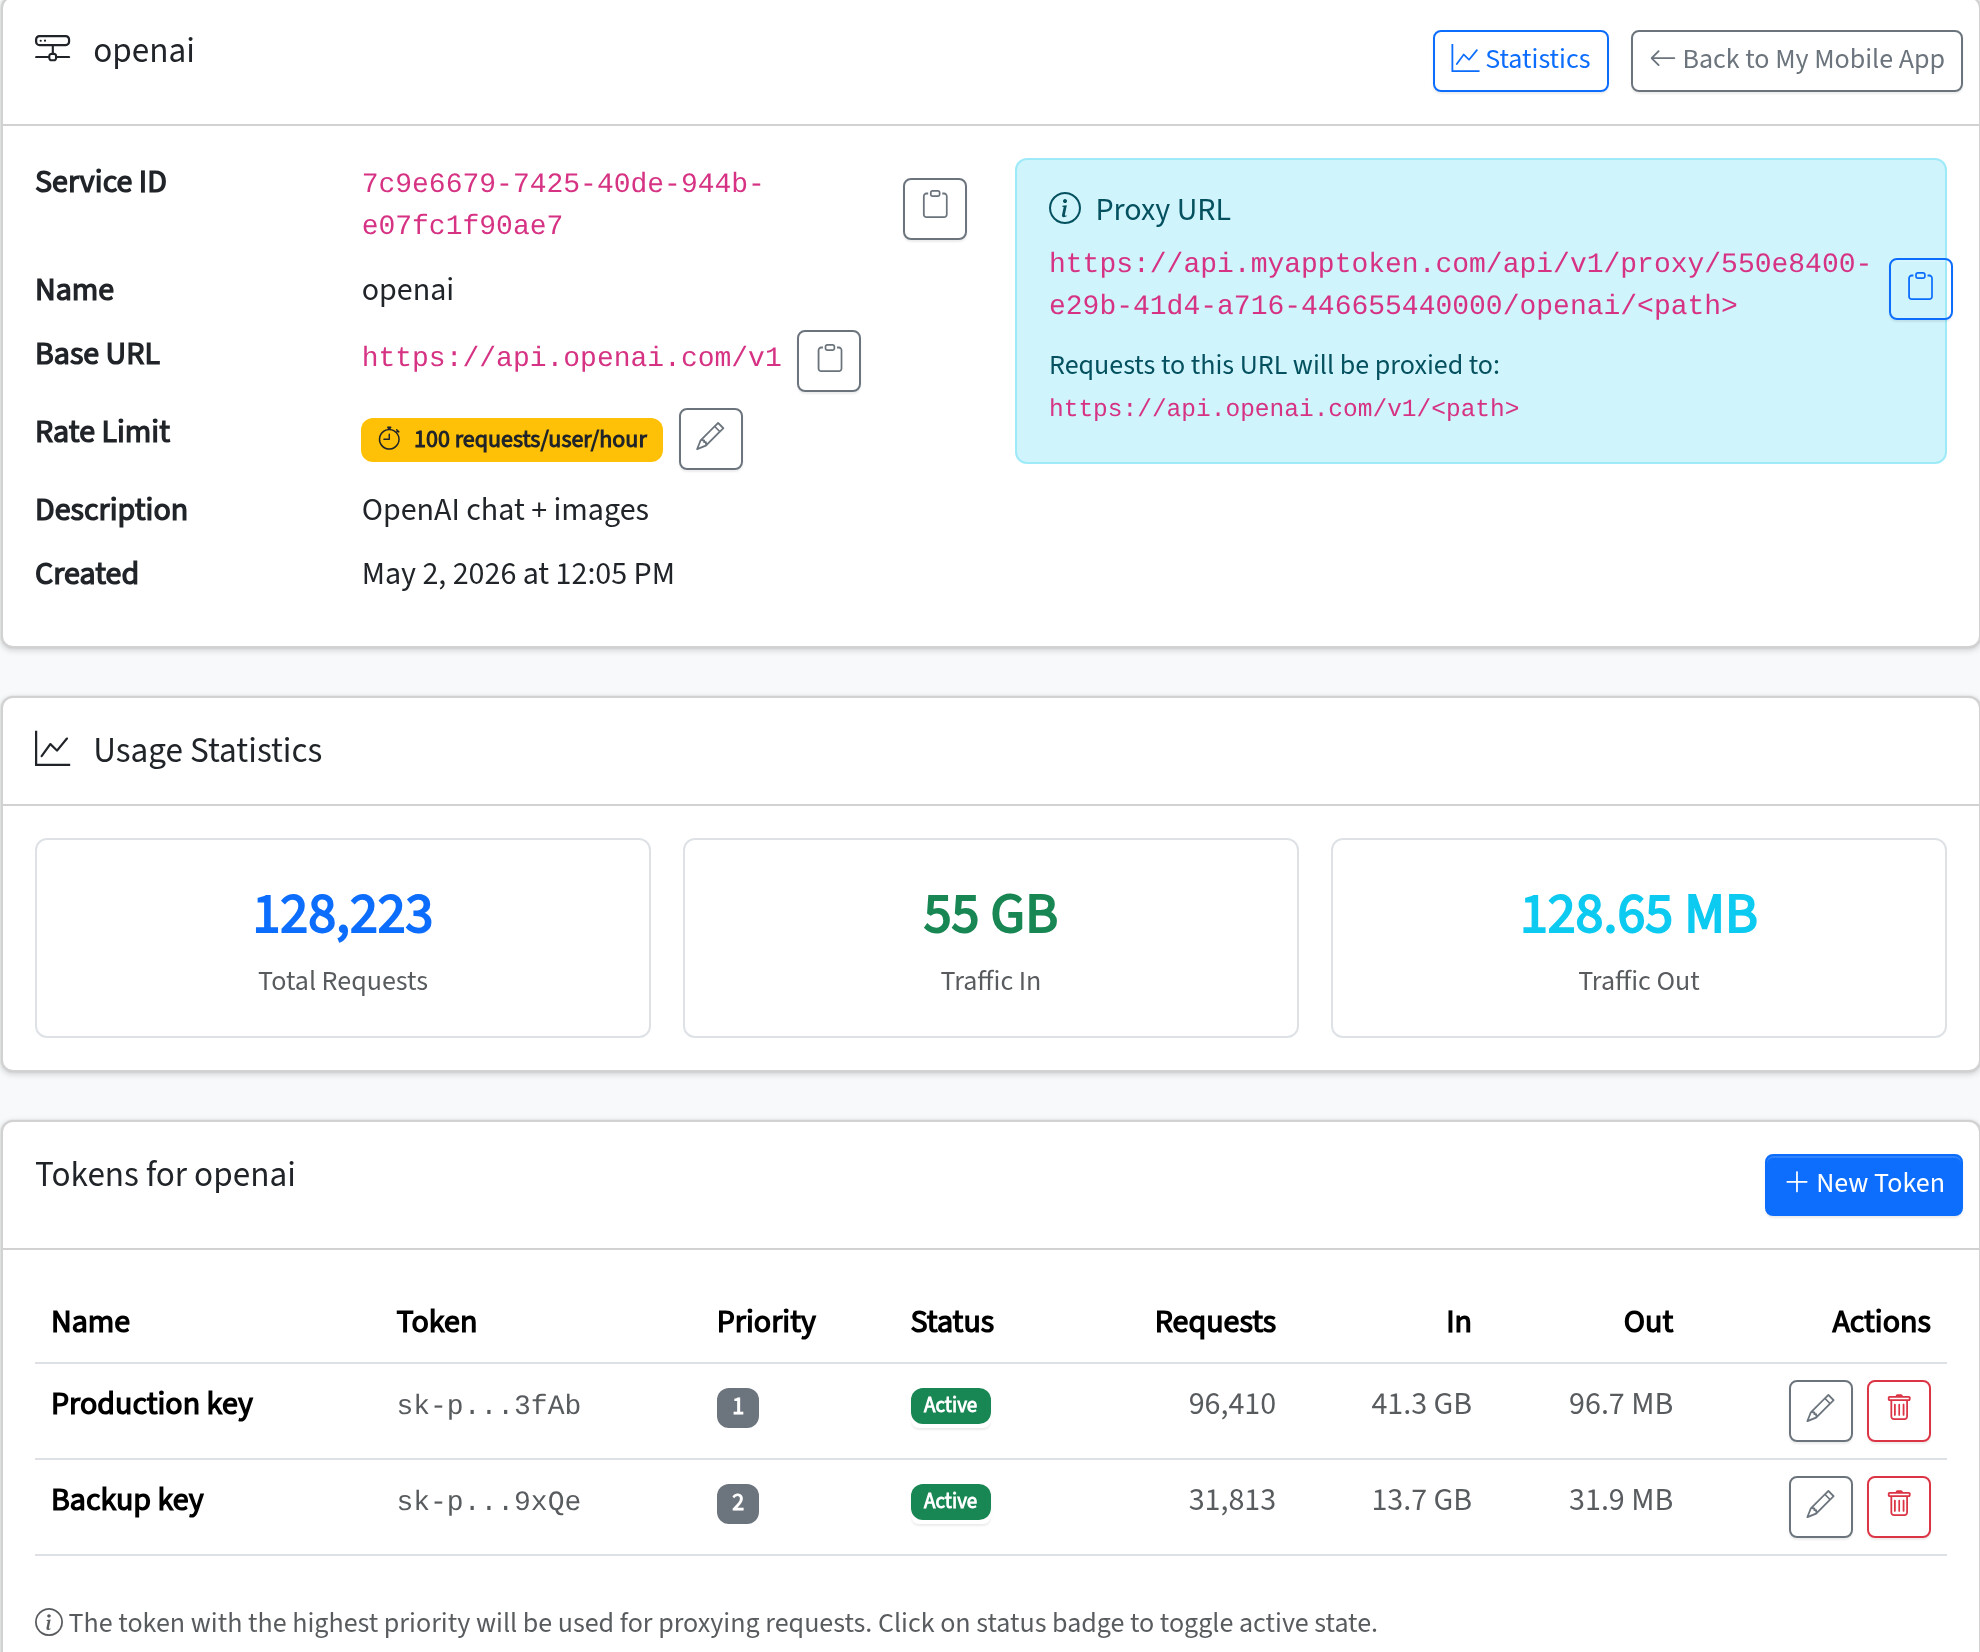Click the 41.3 GB In cell
The width and height of the screenshot is (1980, 1652).
[x=1421, y=1404]
